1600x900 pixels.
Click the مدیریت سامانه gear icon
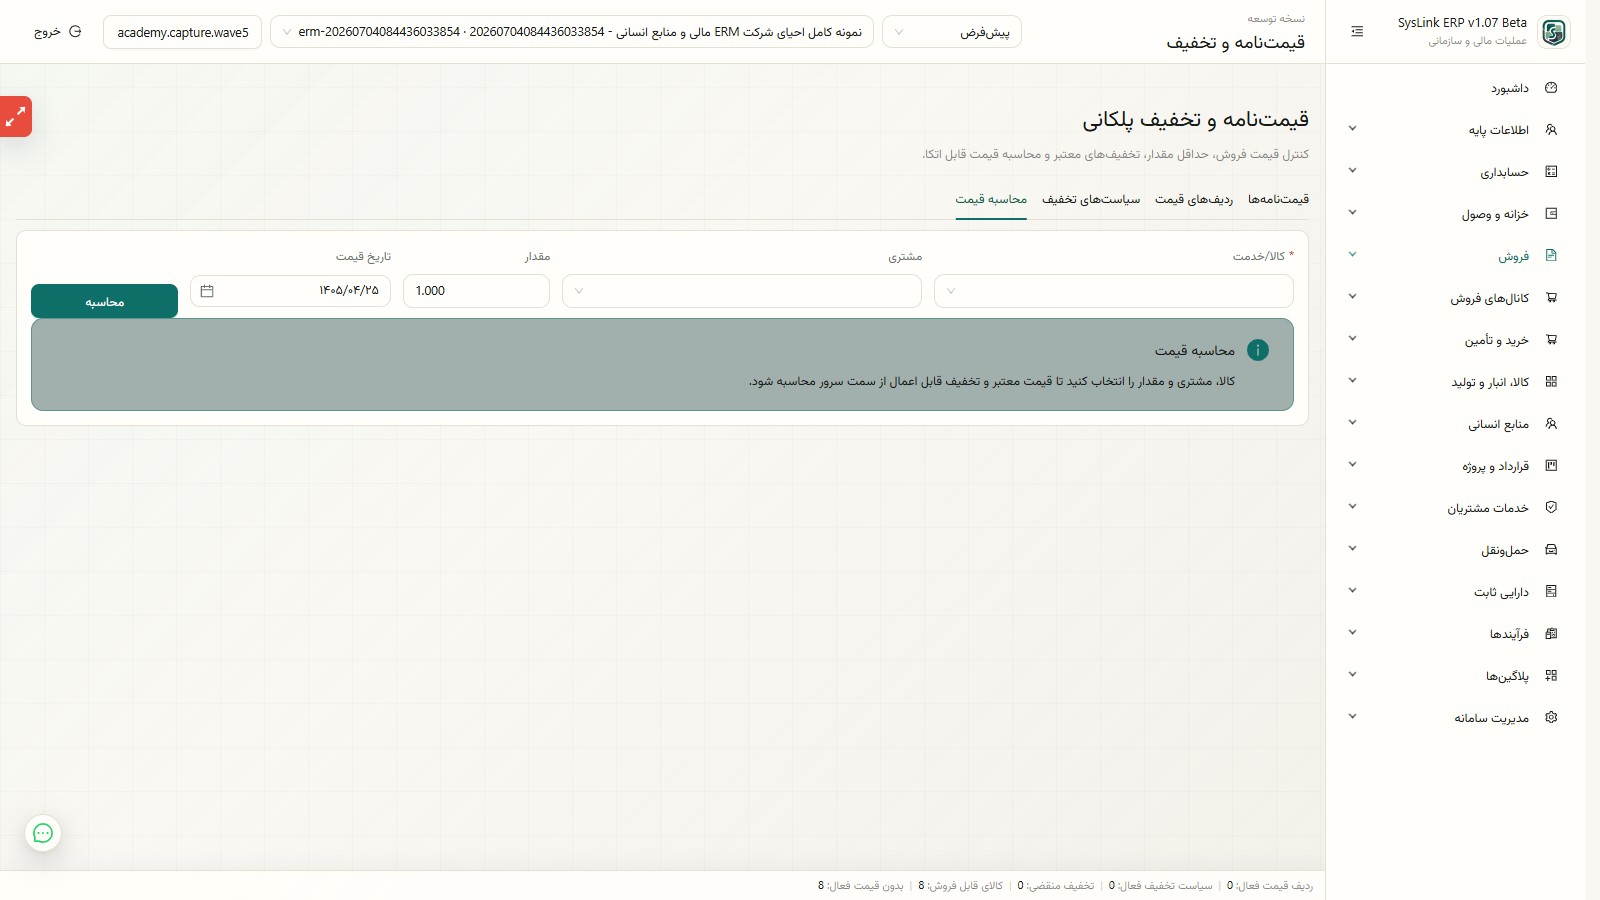pyautogui.click(x=1551, y=718)
